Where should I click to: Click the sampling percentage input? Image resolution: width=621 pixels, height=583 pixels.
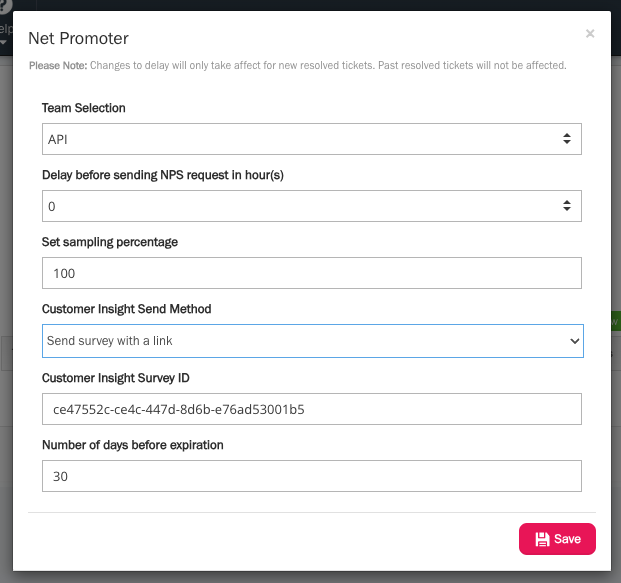[311, 273]
